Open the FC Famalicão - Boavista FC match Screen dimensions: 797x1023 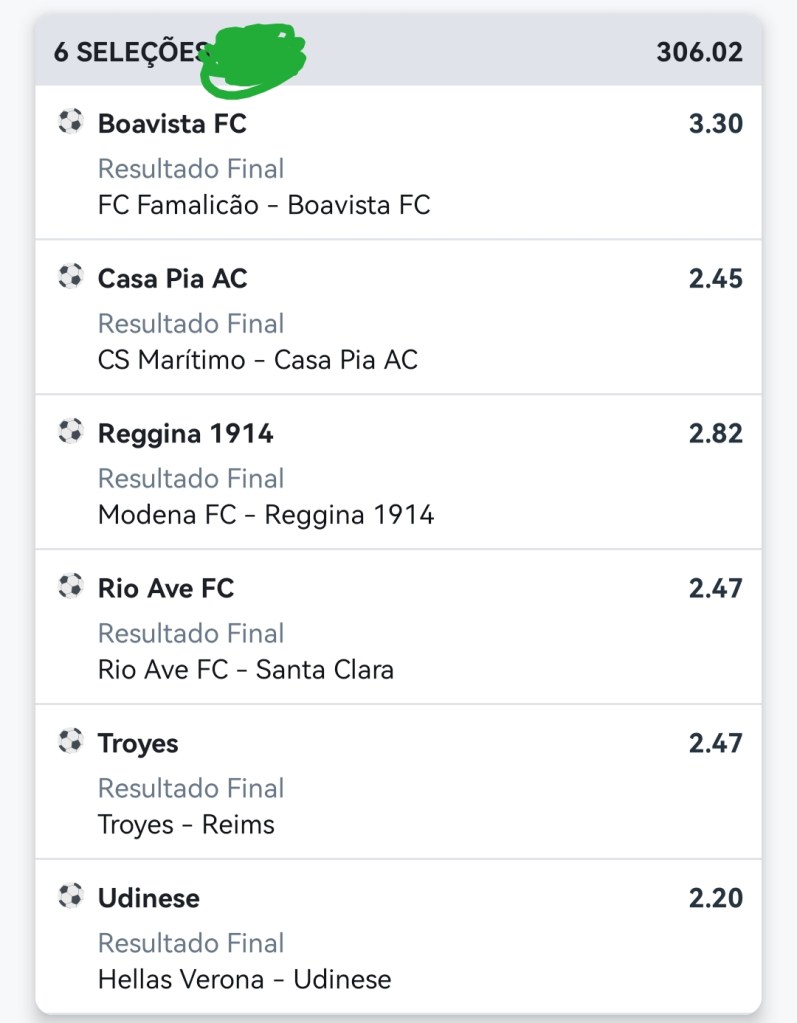tap(264, 205)
